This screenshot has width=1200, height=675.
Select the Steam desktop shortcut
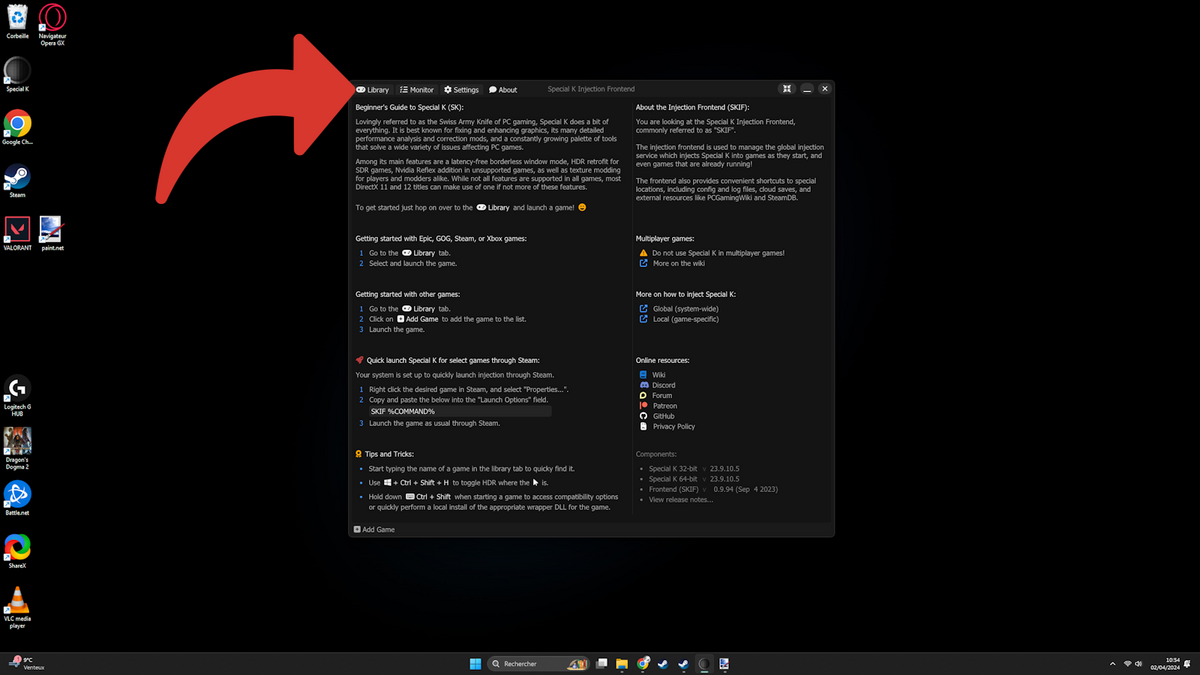17,181
